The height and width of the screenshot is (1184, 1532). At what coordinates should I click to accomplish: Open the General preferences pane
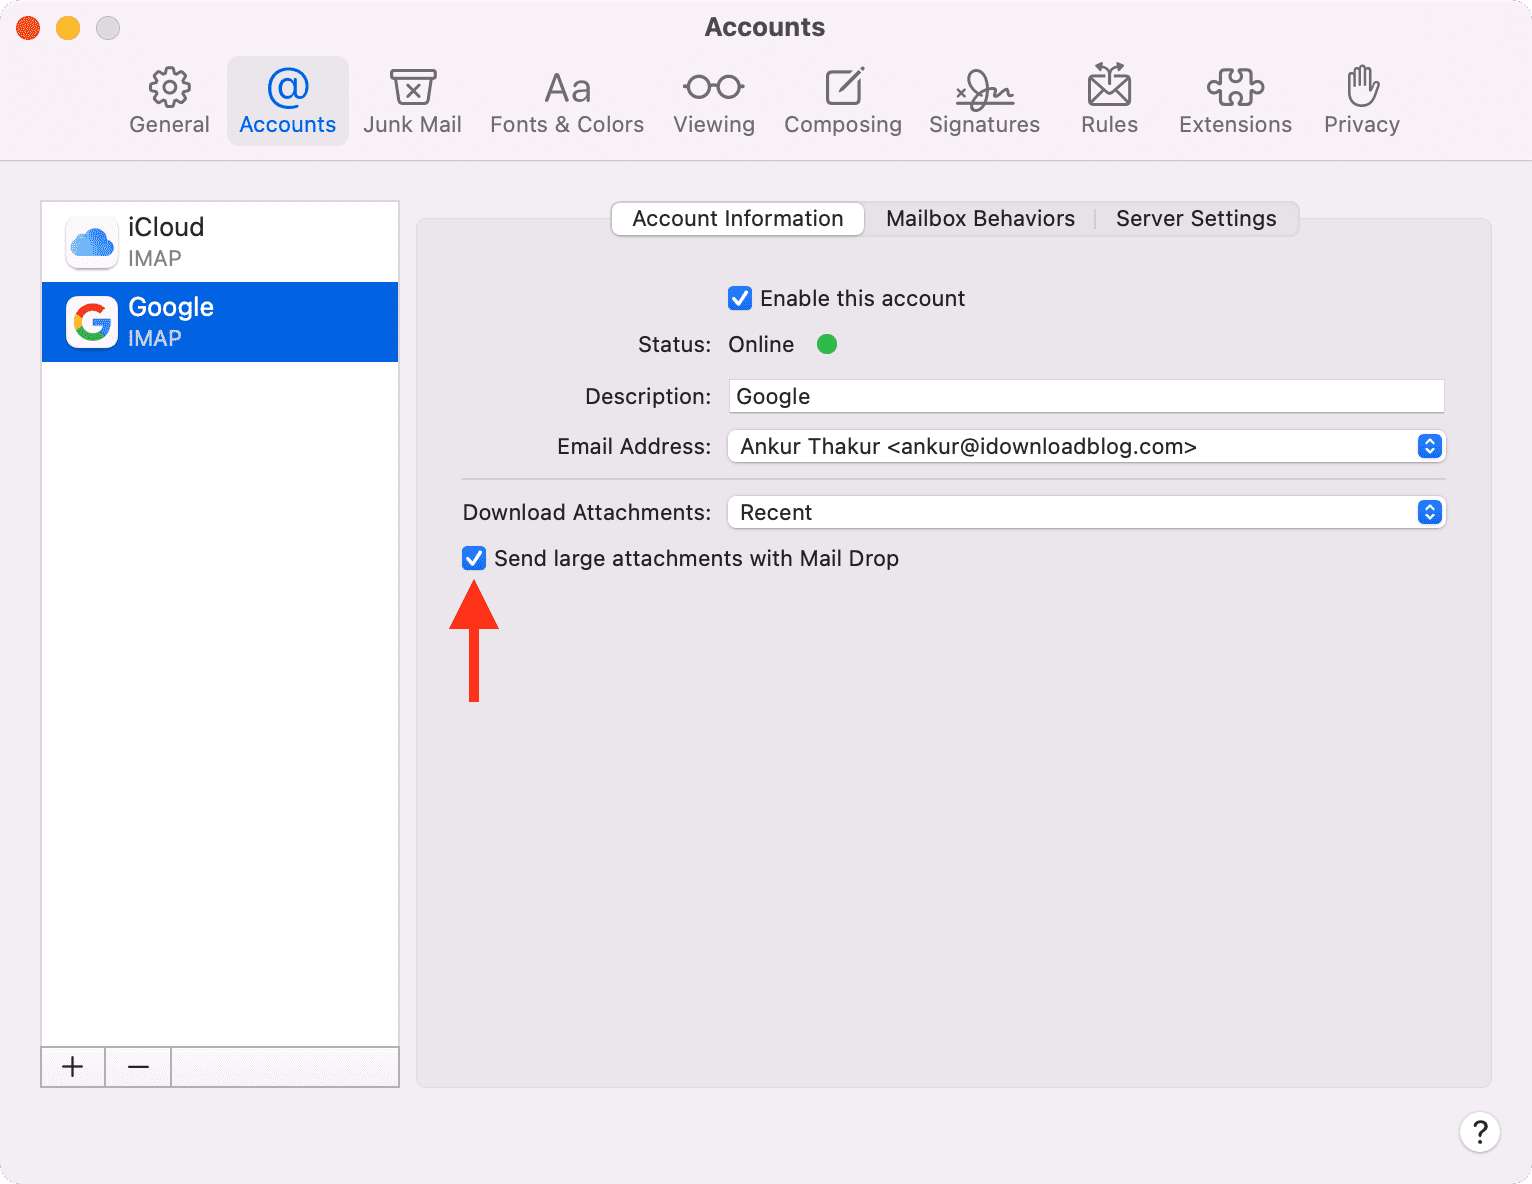[x=169, y=101]
